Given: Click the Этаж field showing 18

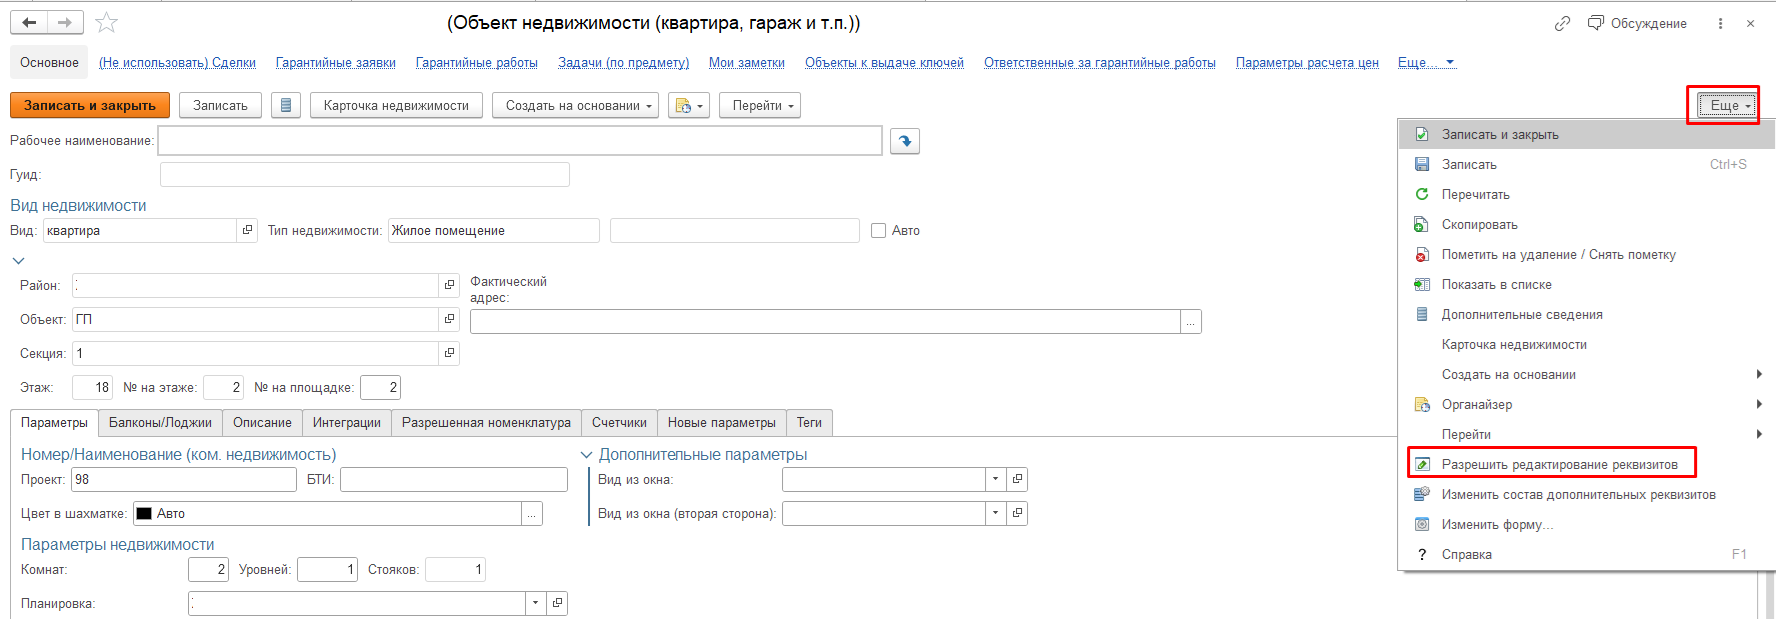Looking at the screenshot, I should click(x=92, y=387).
